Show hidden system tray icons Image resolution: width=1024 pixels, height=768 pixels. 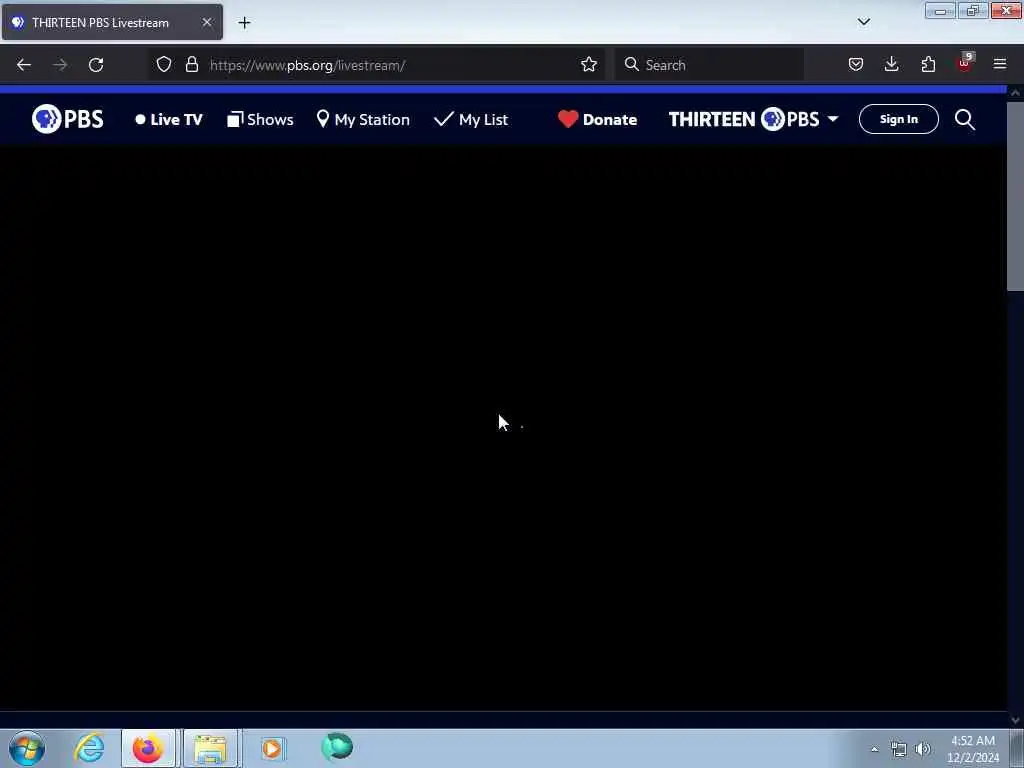pos(874,749)
